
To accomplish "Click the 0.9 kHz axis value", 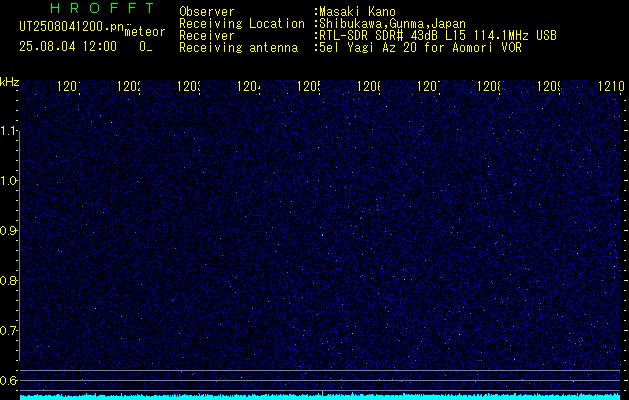I will point(9,230).
